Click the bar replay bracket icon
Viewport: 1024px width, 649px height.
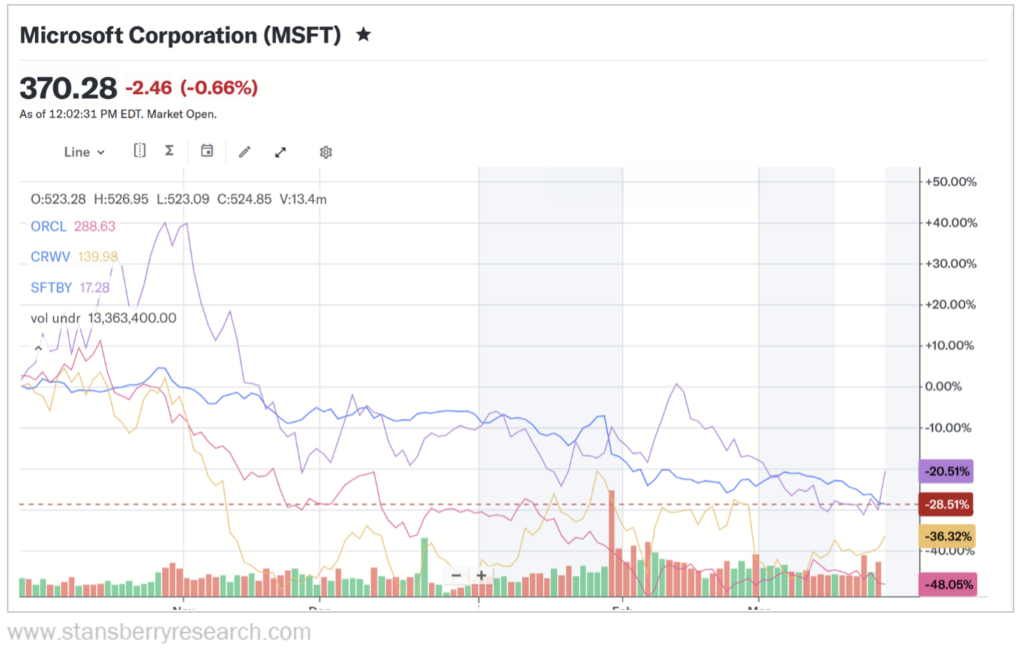pyautogui.click(x=139, y=151)
